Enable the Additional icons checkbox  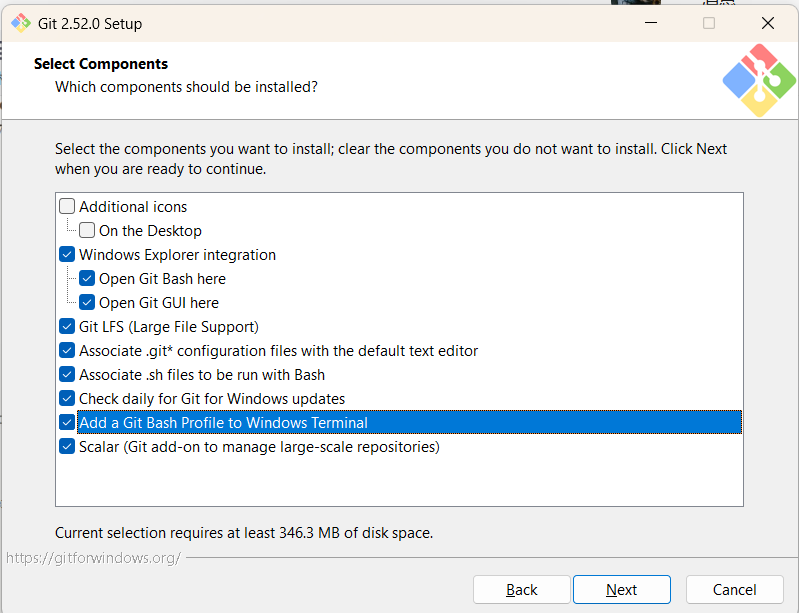[x=67, y=206]
